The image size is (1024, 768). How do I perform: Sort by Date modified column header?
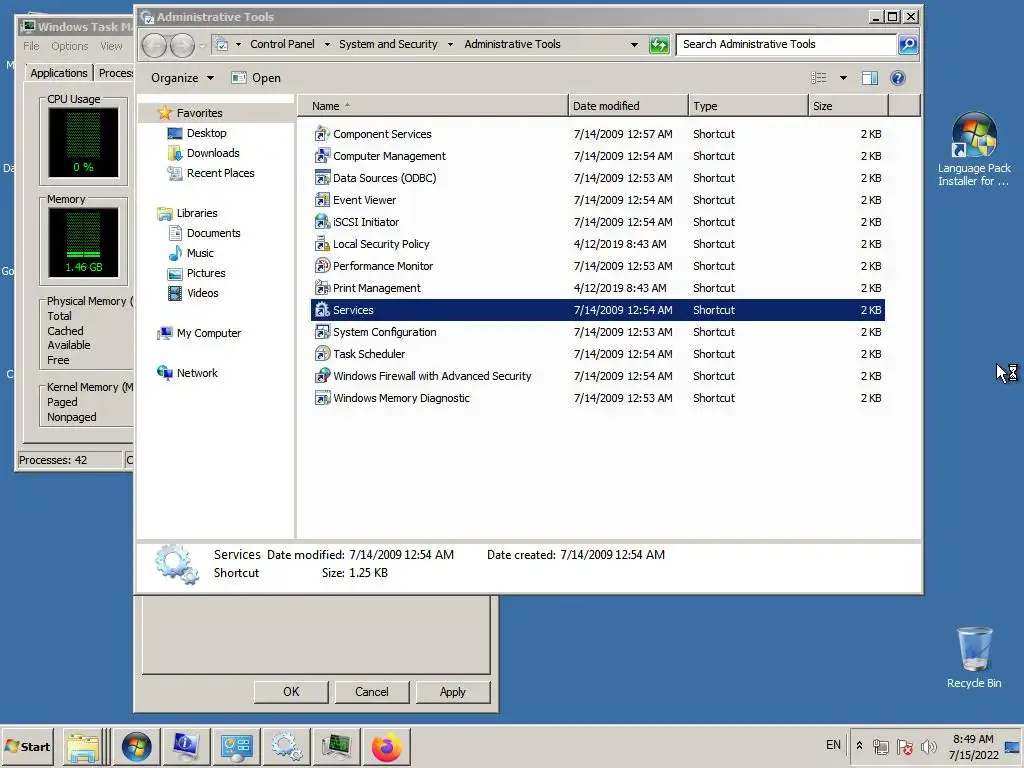click(x=628, y=106)
